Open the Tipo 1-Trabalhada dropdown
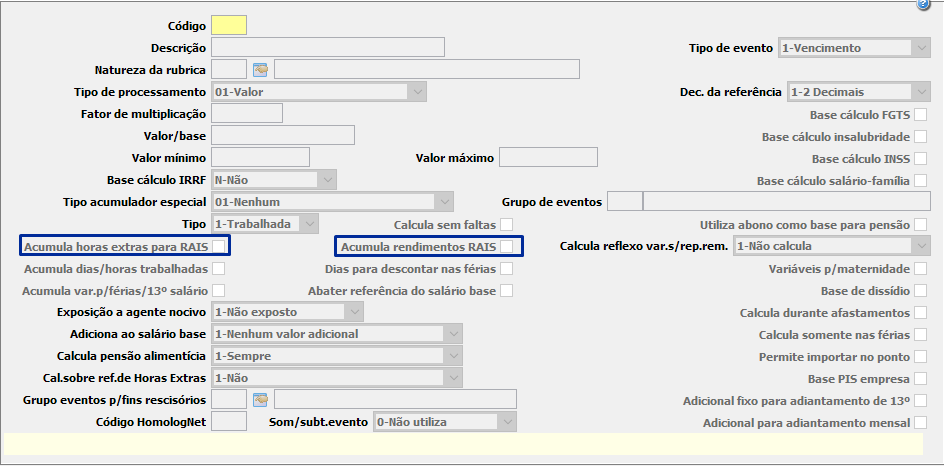The width and height of the screenshot is (944, 466). pos(265,224)
